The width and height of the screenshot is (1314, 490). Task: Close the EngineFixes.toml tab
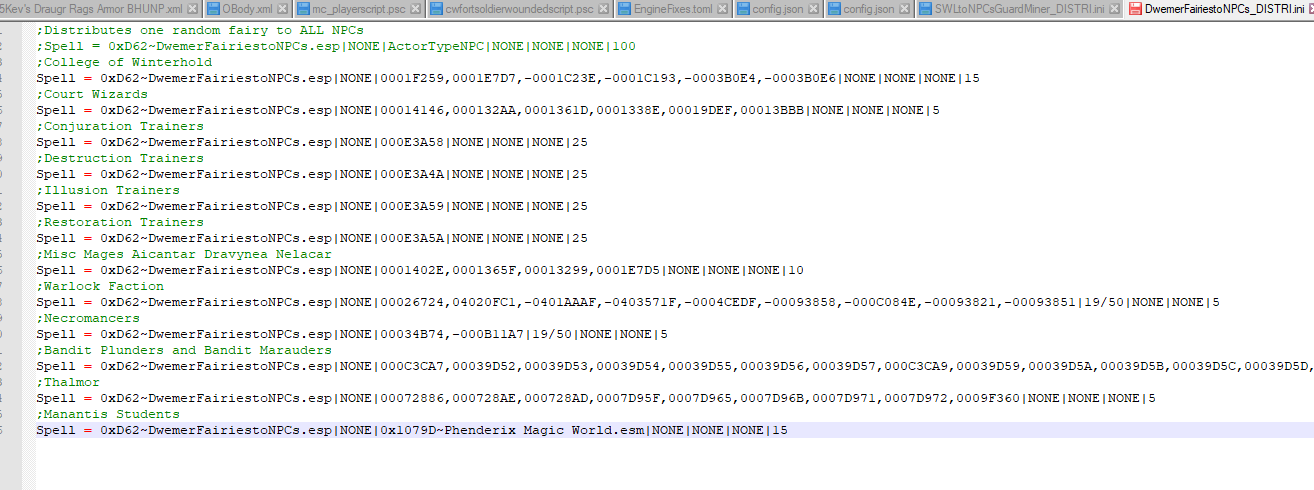724,9
